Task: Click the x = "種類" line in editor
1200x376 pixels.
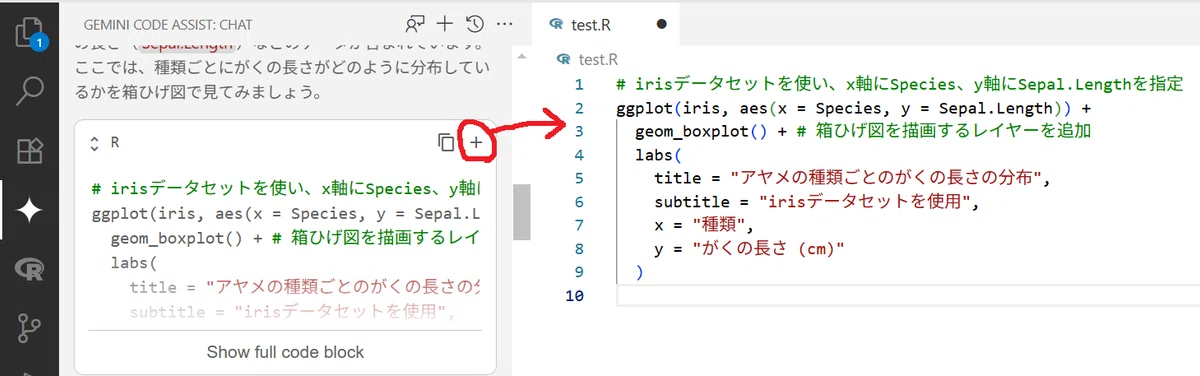Action: (704, 225)
